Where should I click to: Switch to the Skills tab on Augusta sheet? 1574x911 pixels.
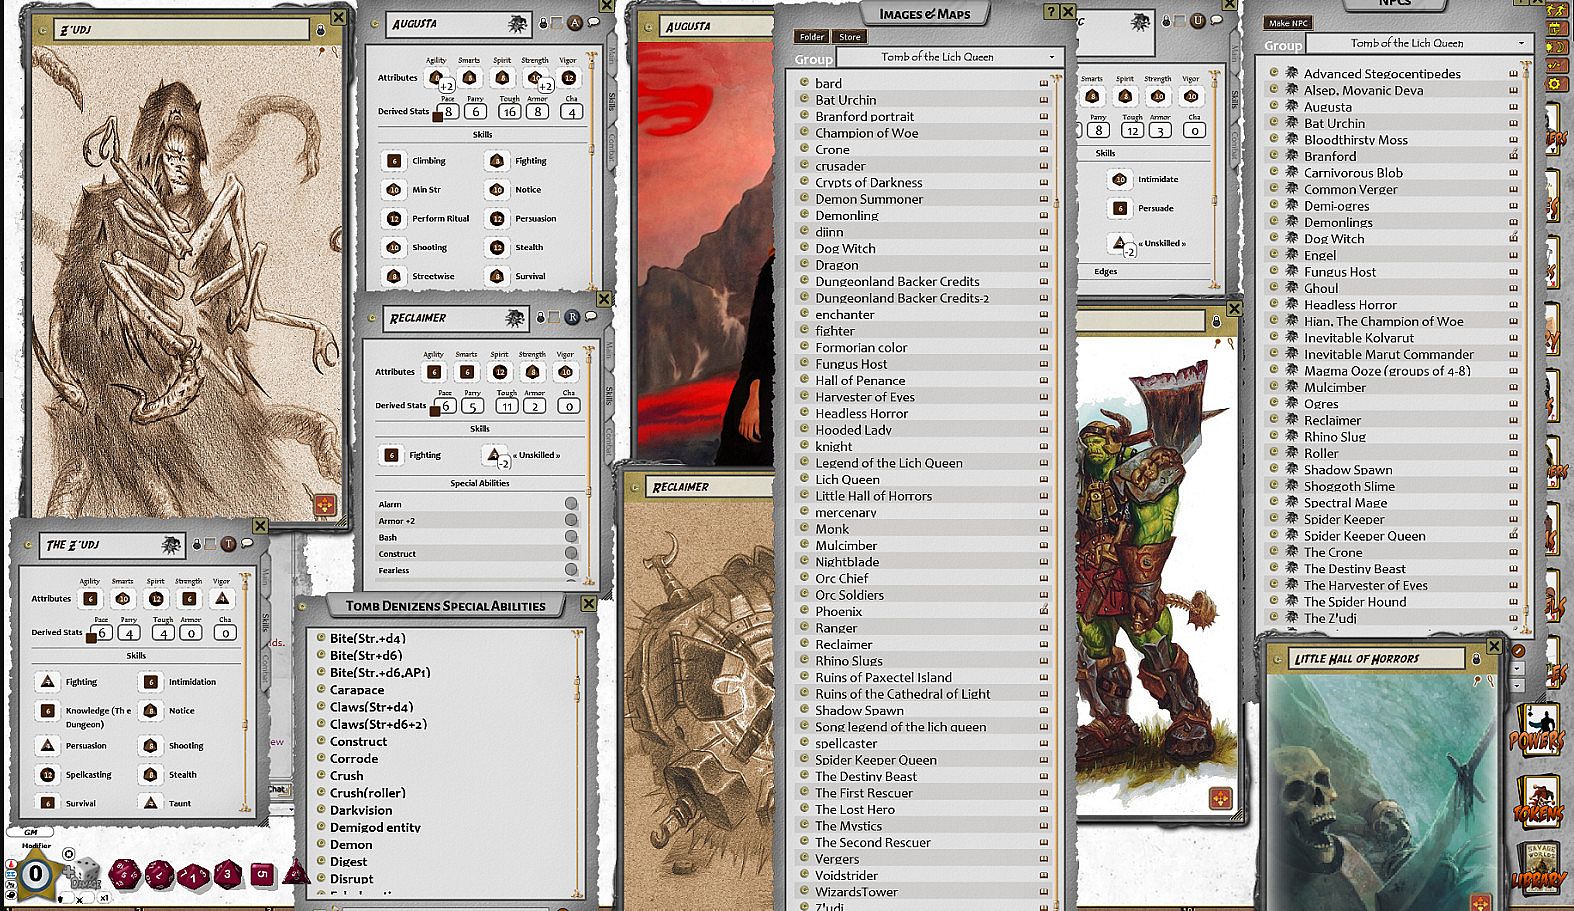pyautogui.click(x=612, y=101)
